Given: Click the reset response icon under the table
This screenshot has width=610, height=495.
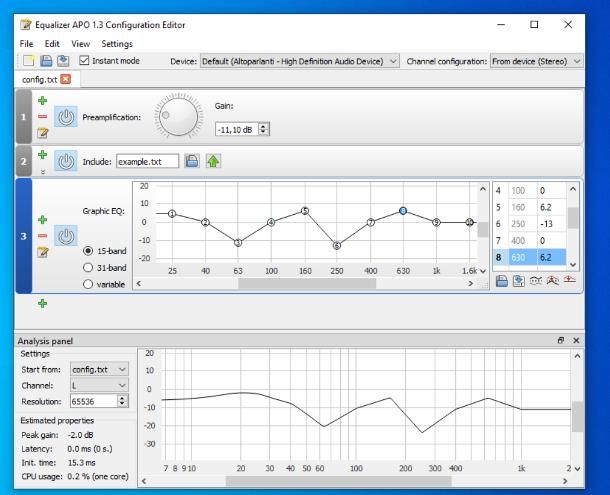Looking at the screenshot, I should click(570, 280).
